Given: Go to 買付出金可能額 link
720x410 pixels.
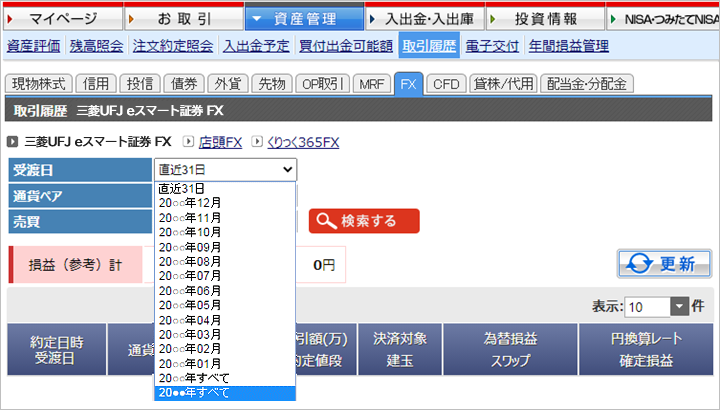Looking at the screenshot, I should point(346,46).
